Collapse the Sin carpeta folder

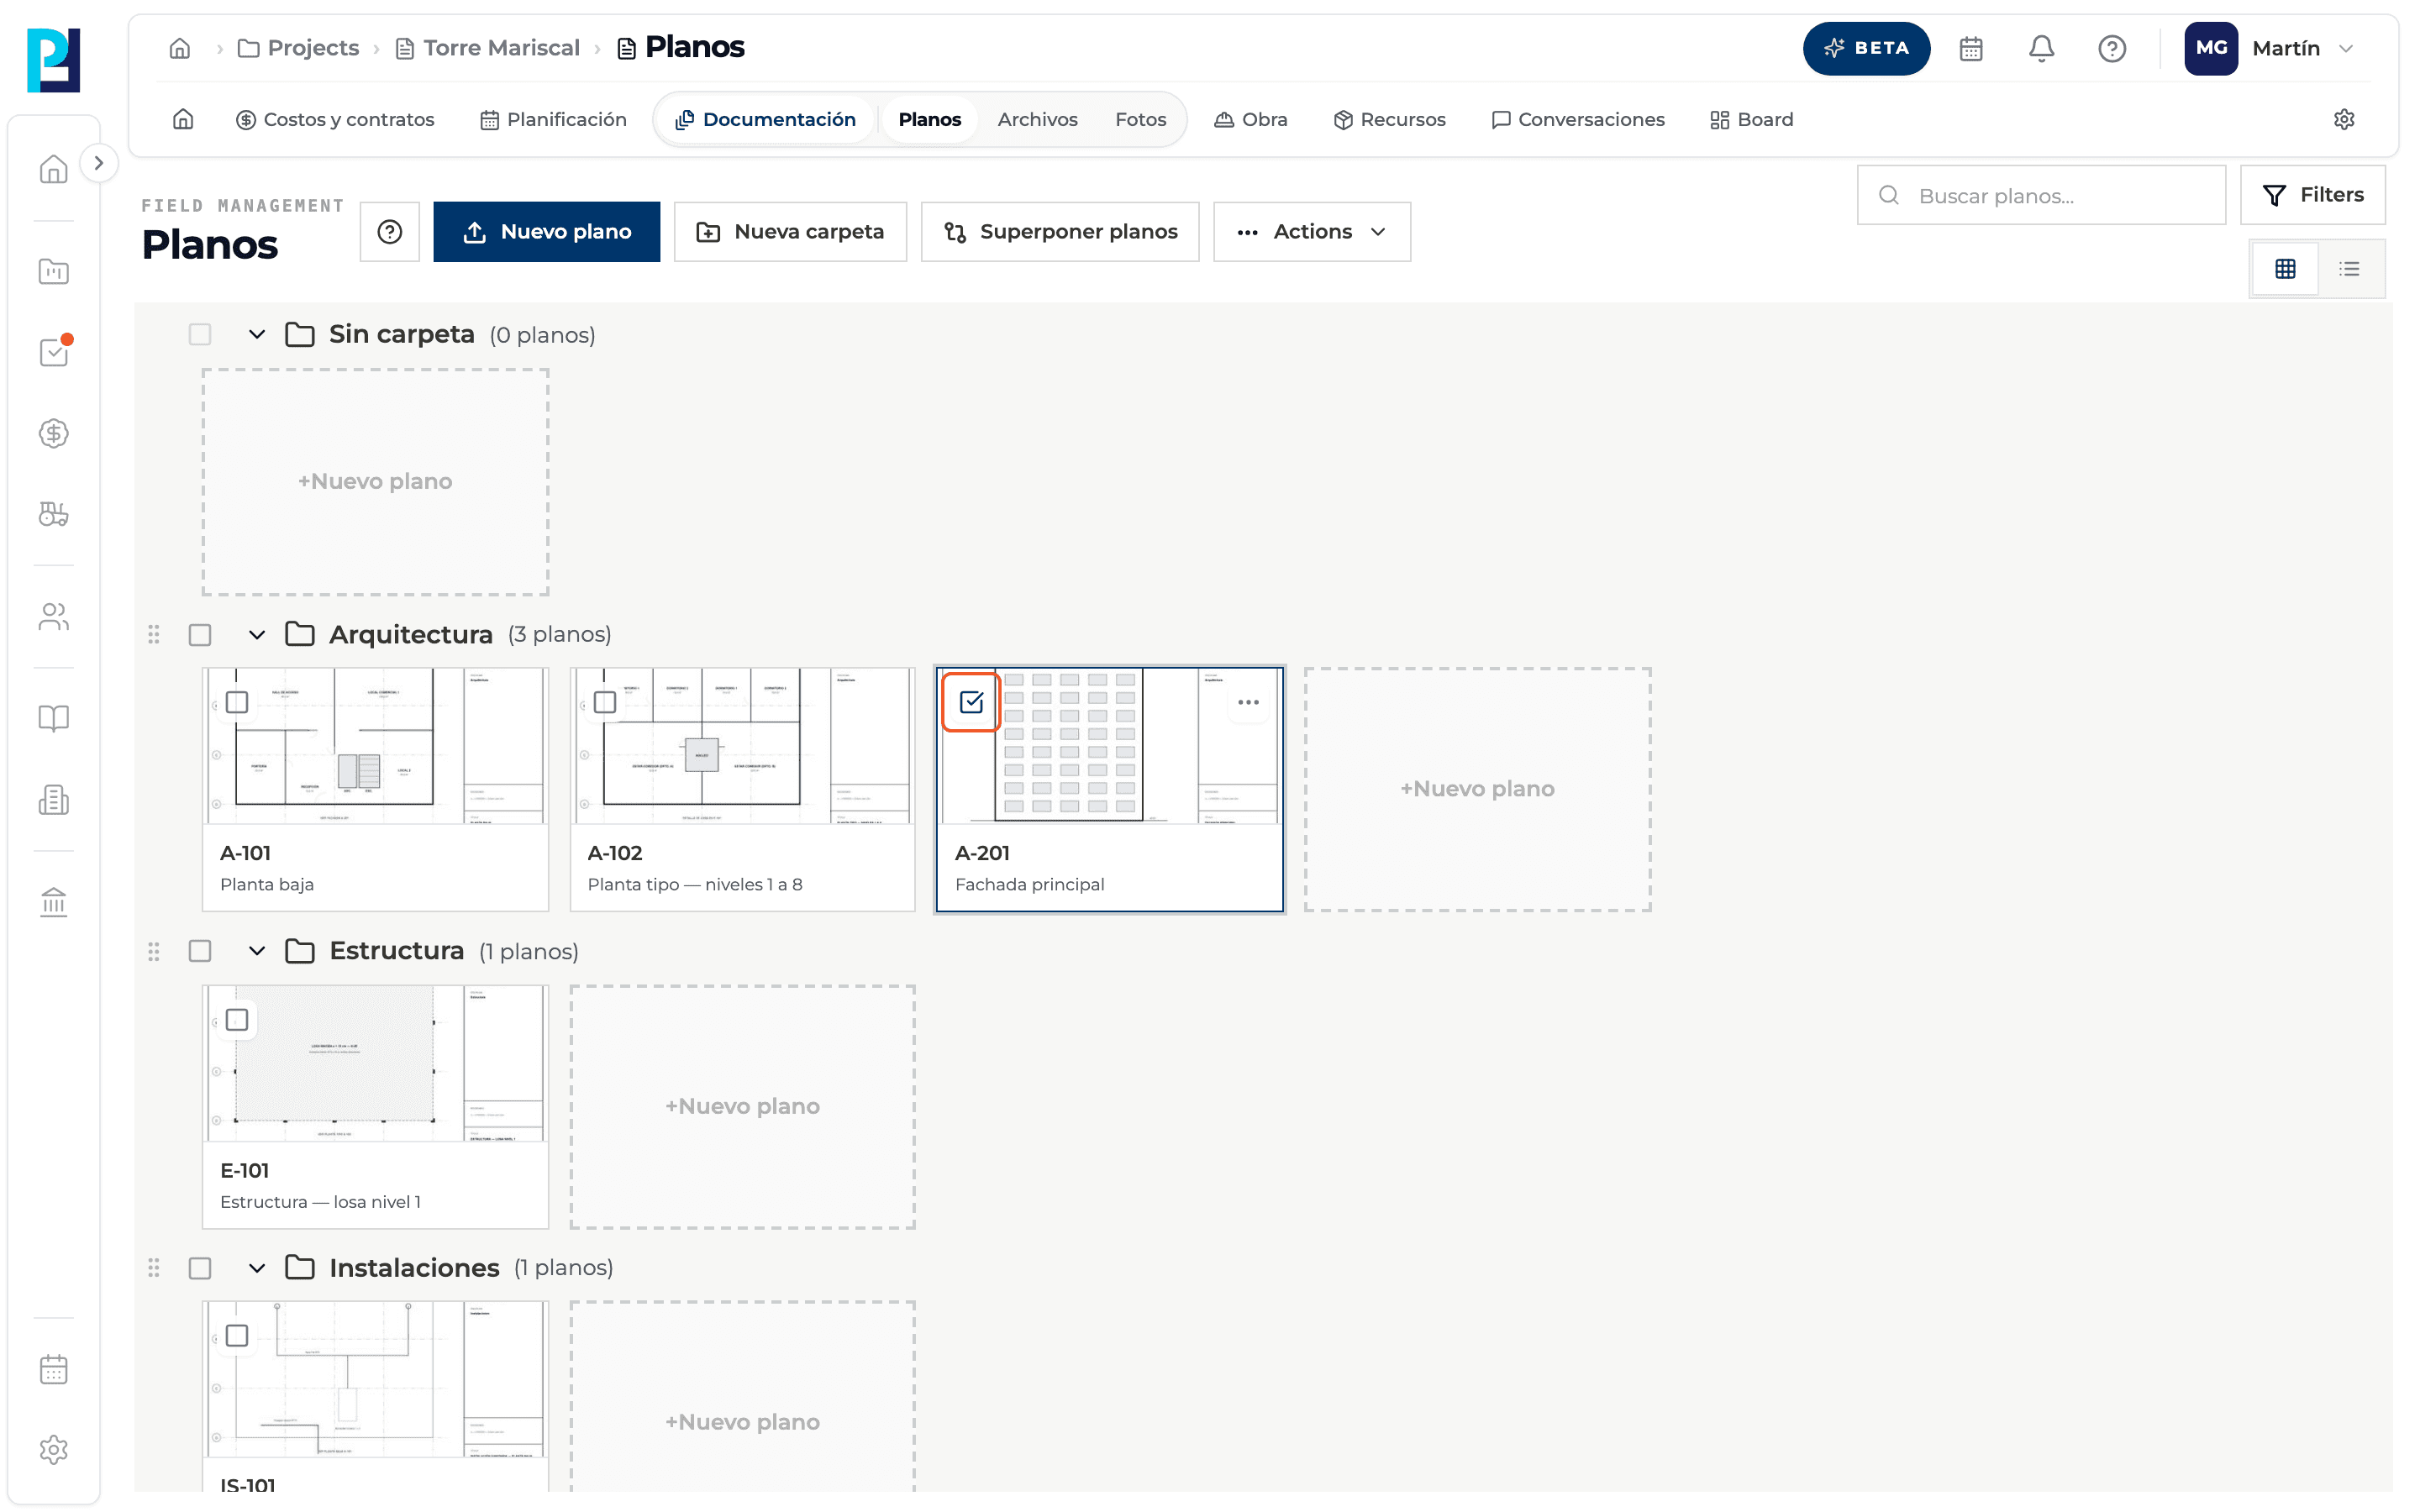(257, 334)
